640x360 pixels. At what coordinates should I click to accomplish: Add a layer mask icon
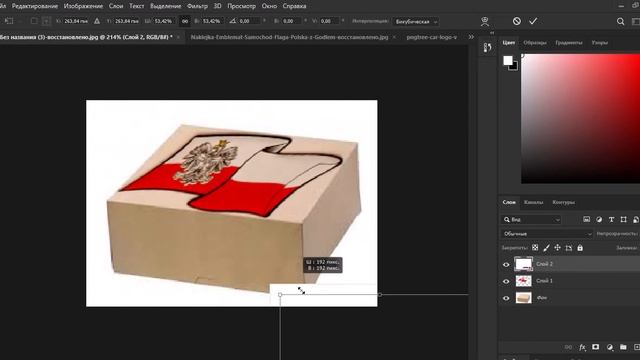596,347
